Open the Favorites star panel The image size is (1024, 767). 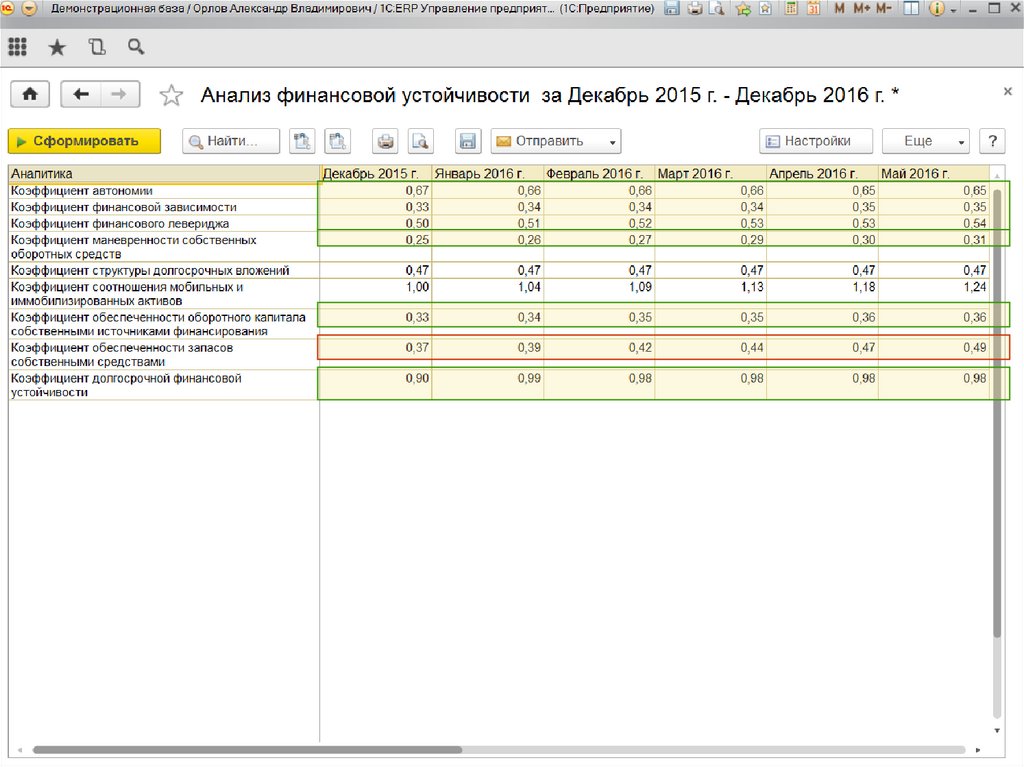coord(57,47)
